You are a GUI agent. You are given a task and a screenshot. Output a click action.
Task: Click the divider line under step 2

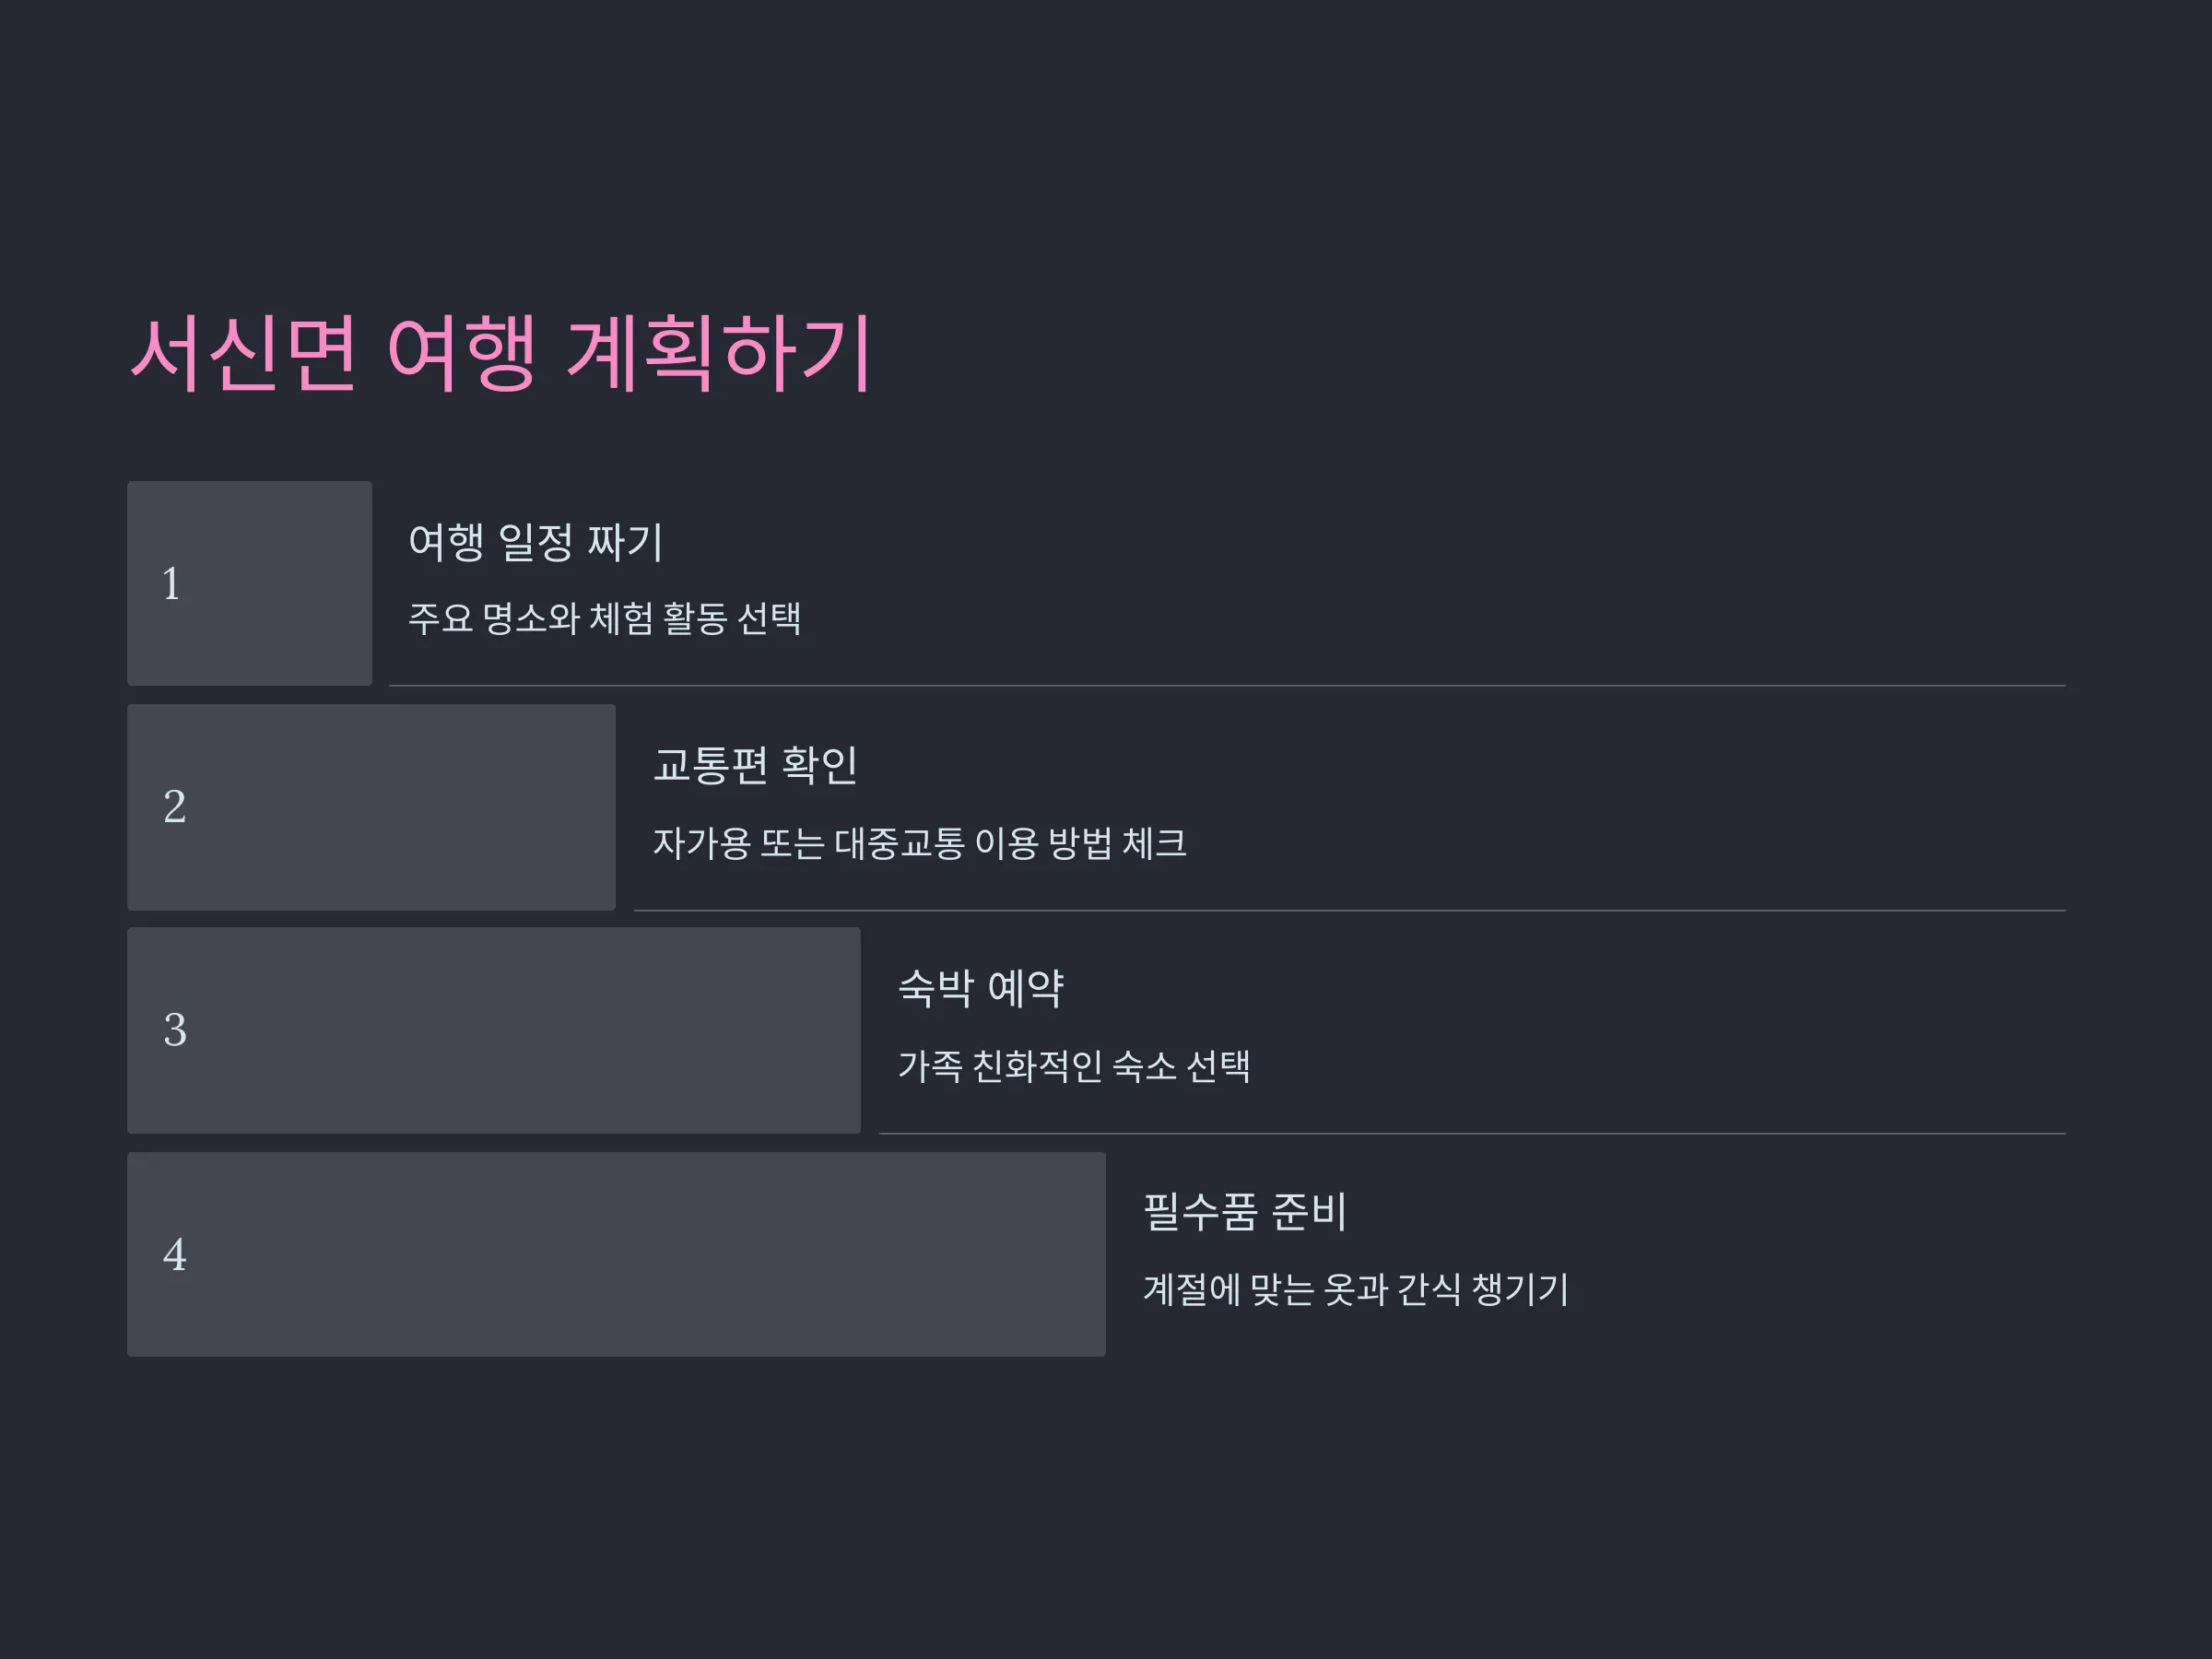click(x=1350, y=911)
